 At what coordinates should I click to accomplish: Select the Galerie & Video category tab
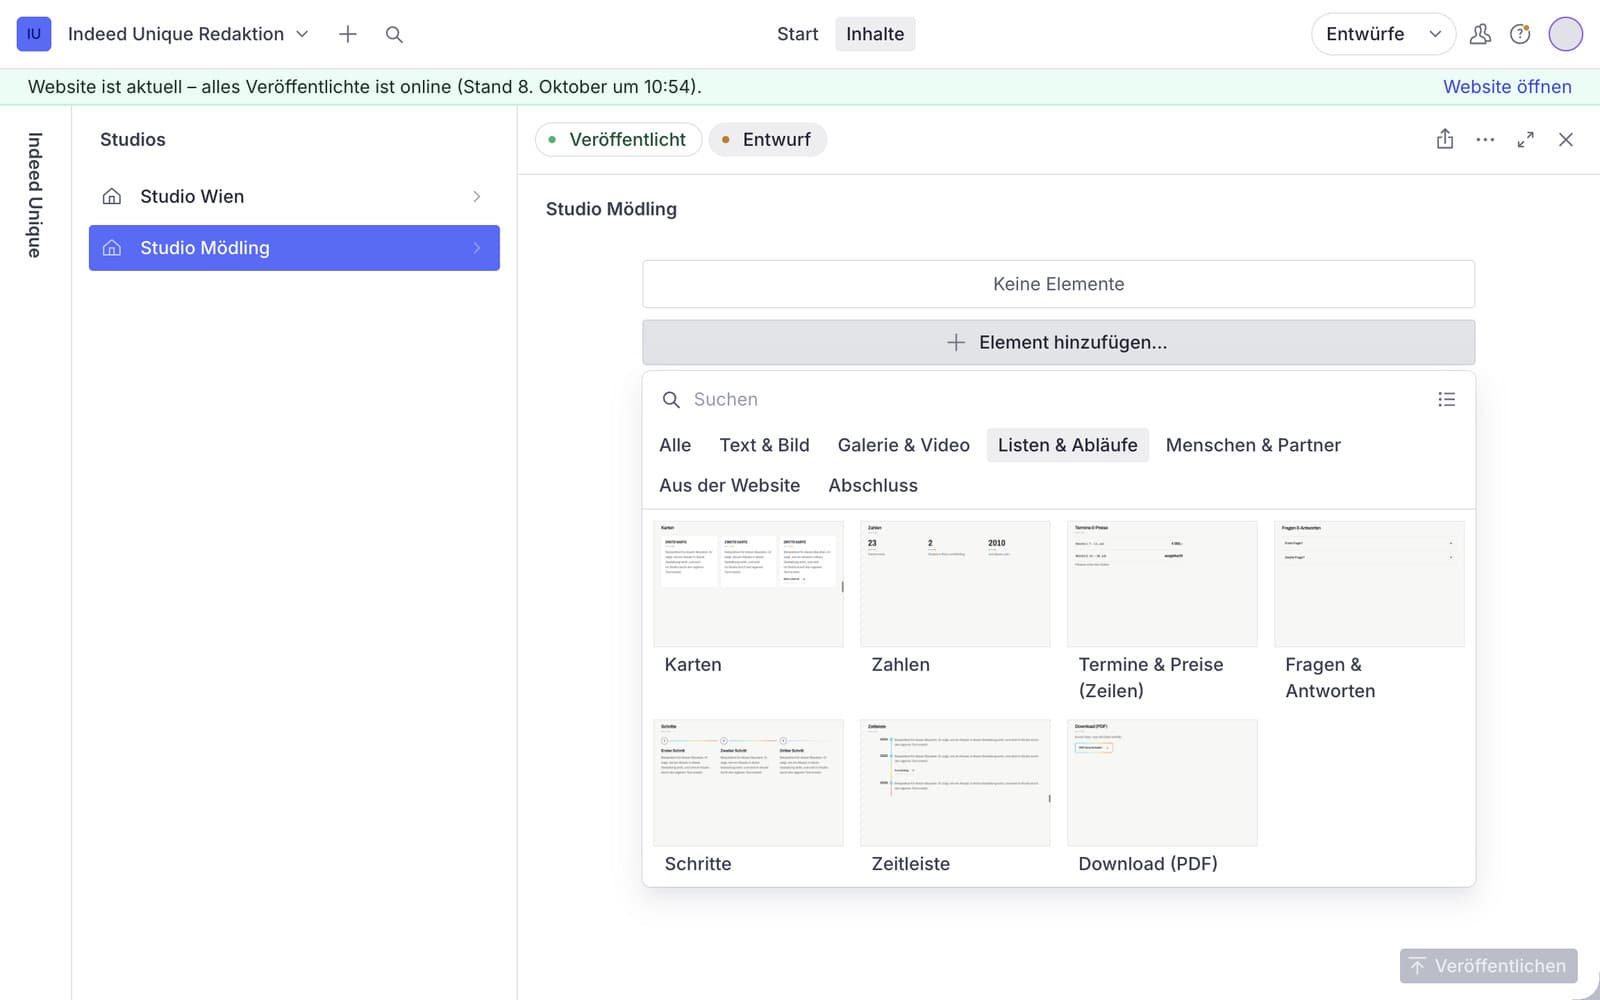click(904, 445)
